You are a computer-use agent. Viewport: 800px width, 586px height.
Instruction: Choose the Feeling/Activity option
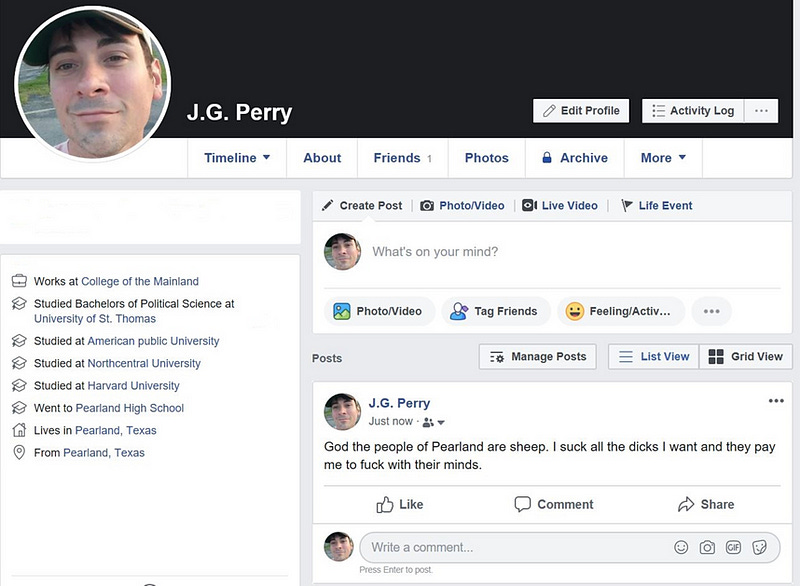pyautogui.click(x=621, y=311)
